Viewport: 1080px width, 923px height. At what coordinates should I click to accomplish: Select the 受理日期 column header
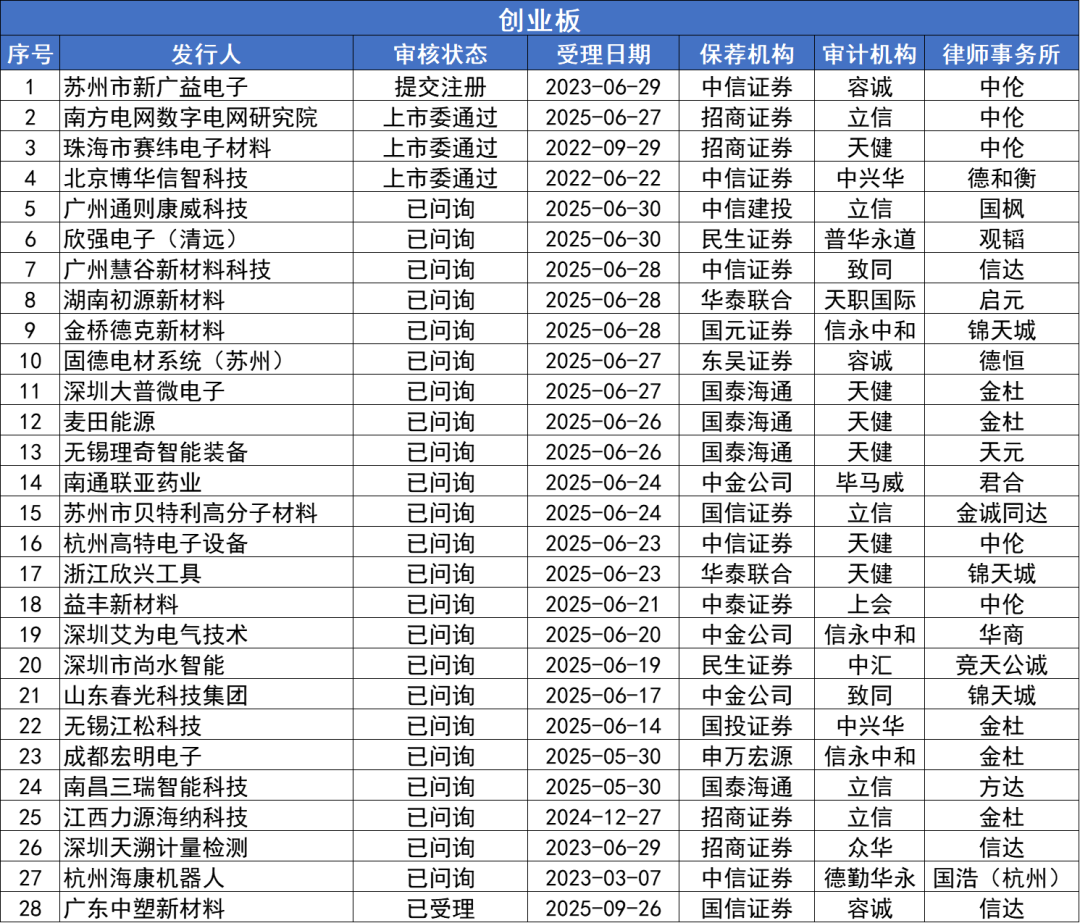coord(603,54)
